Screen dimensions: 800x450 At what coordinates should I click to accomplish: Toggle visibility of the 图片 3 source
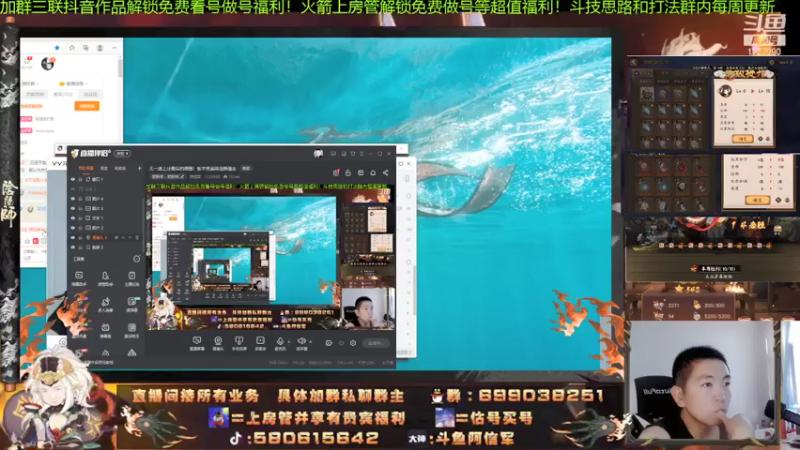(73, 209)
